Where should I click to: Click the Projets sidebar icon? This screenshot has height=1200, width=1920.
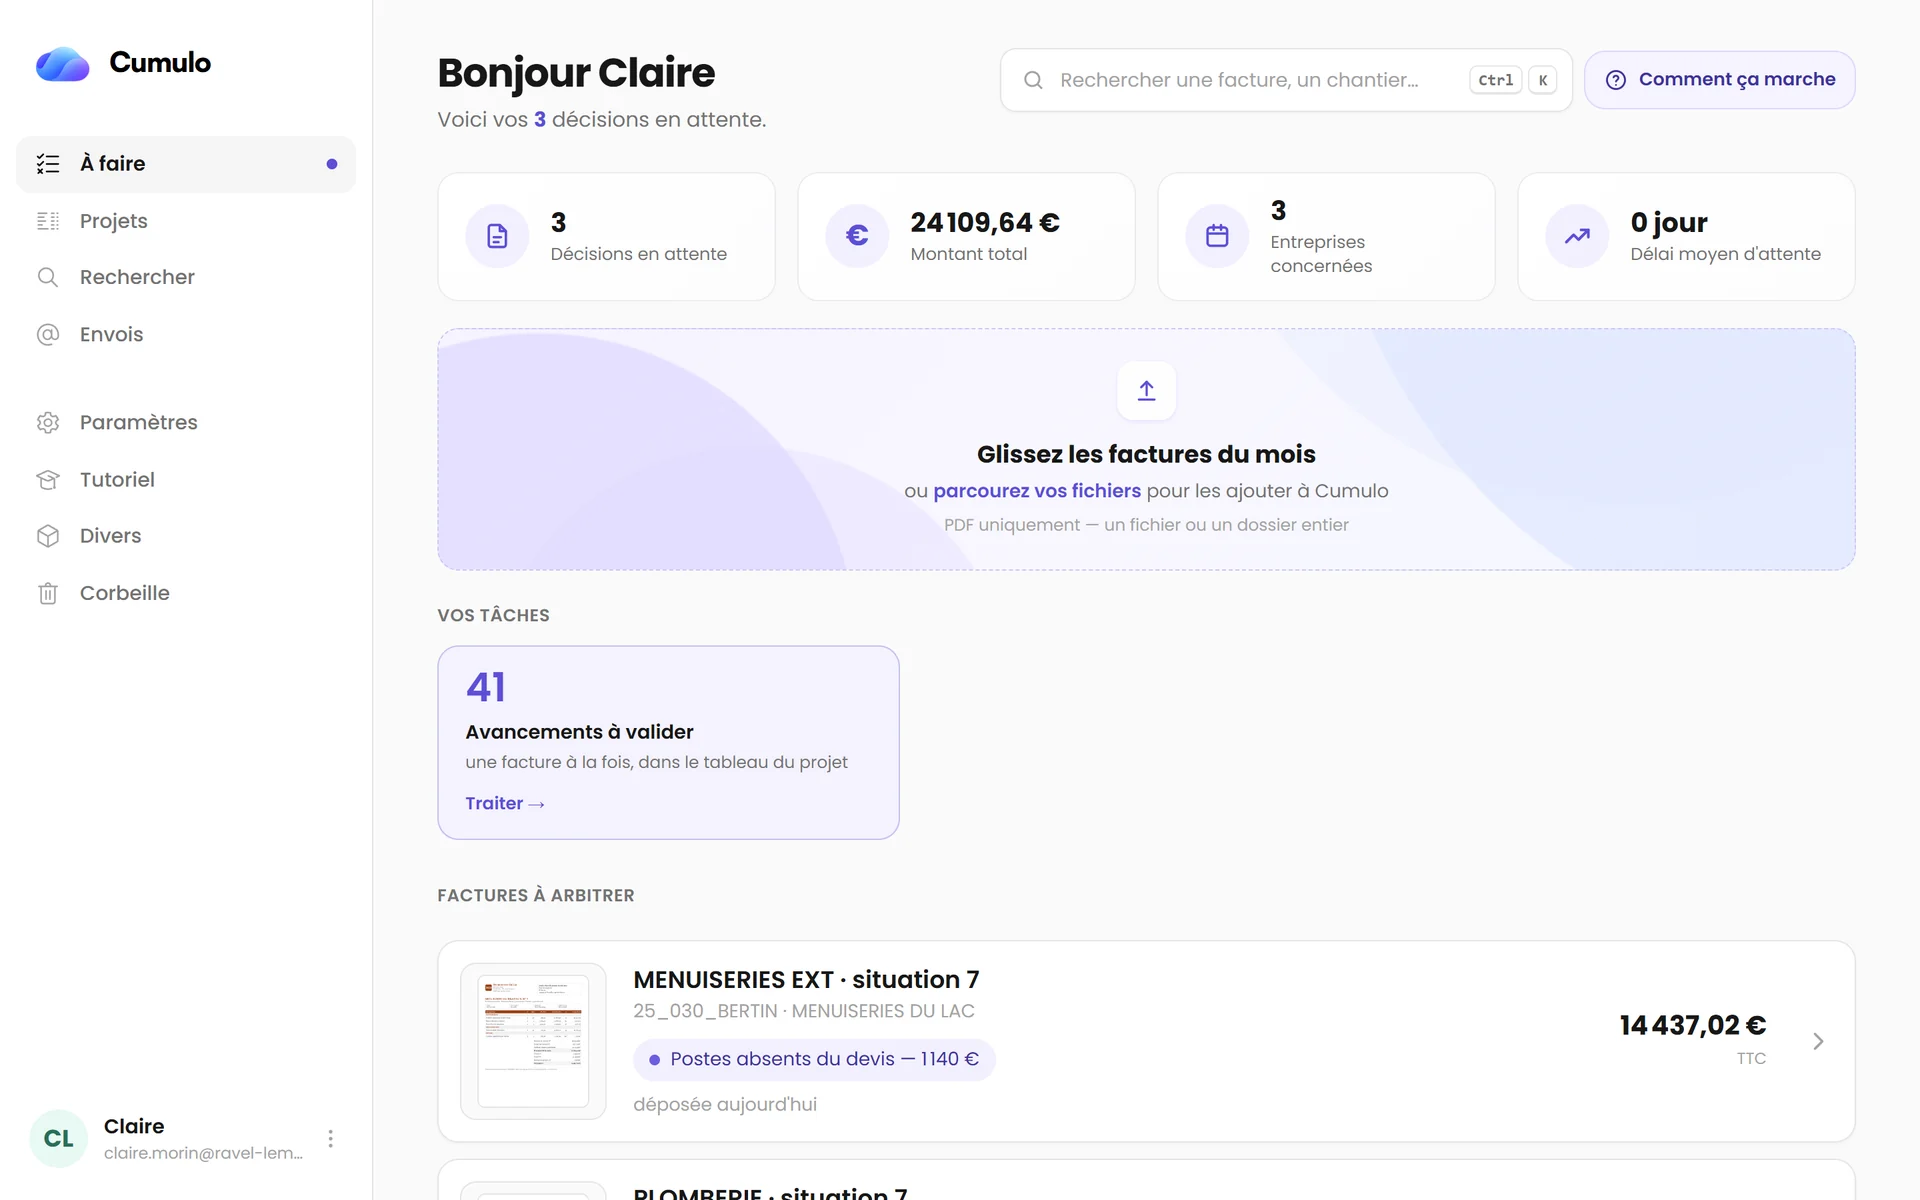(x=48, y=221)
